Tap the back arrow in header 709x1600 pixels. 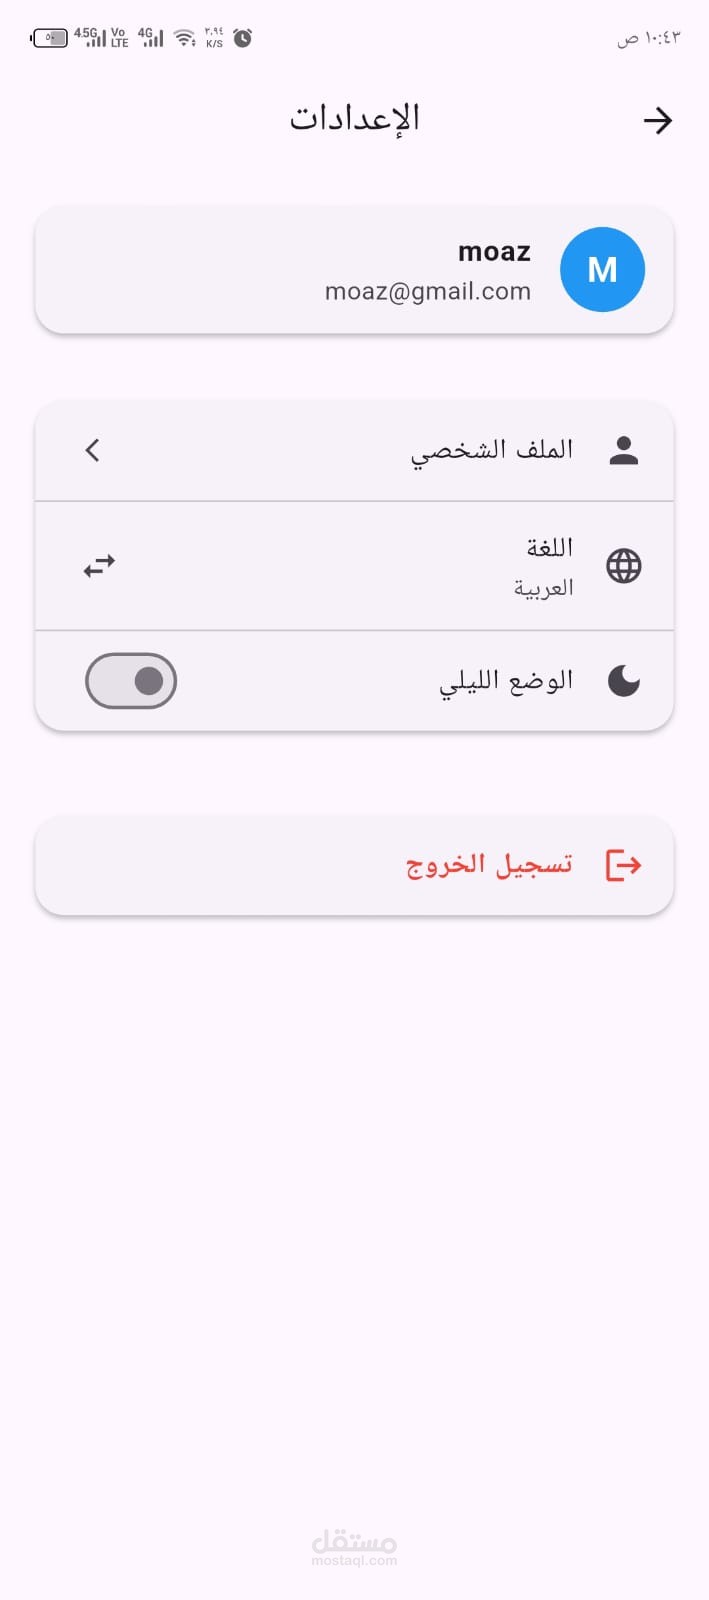pyautogui.click(x=657, y=121)
